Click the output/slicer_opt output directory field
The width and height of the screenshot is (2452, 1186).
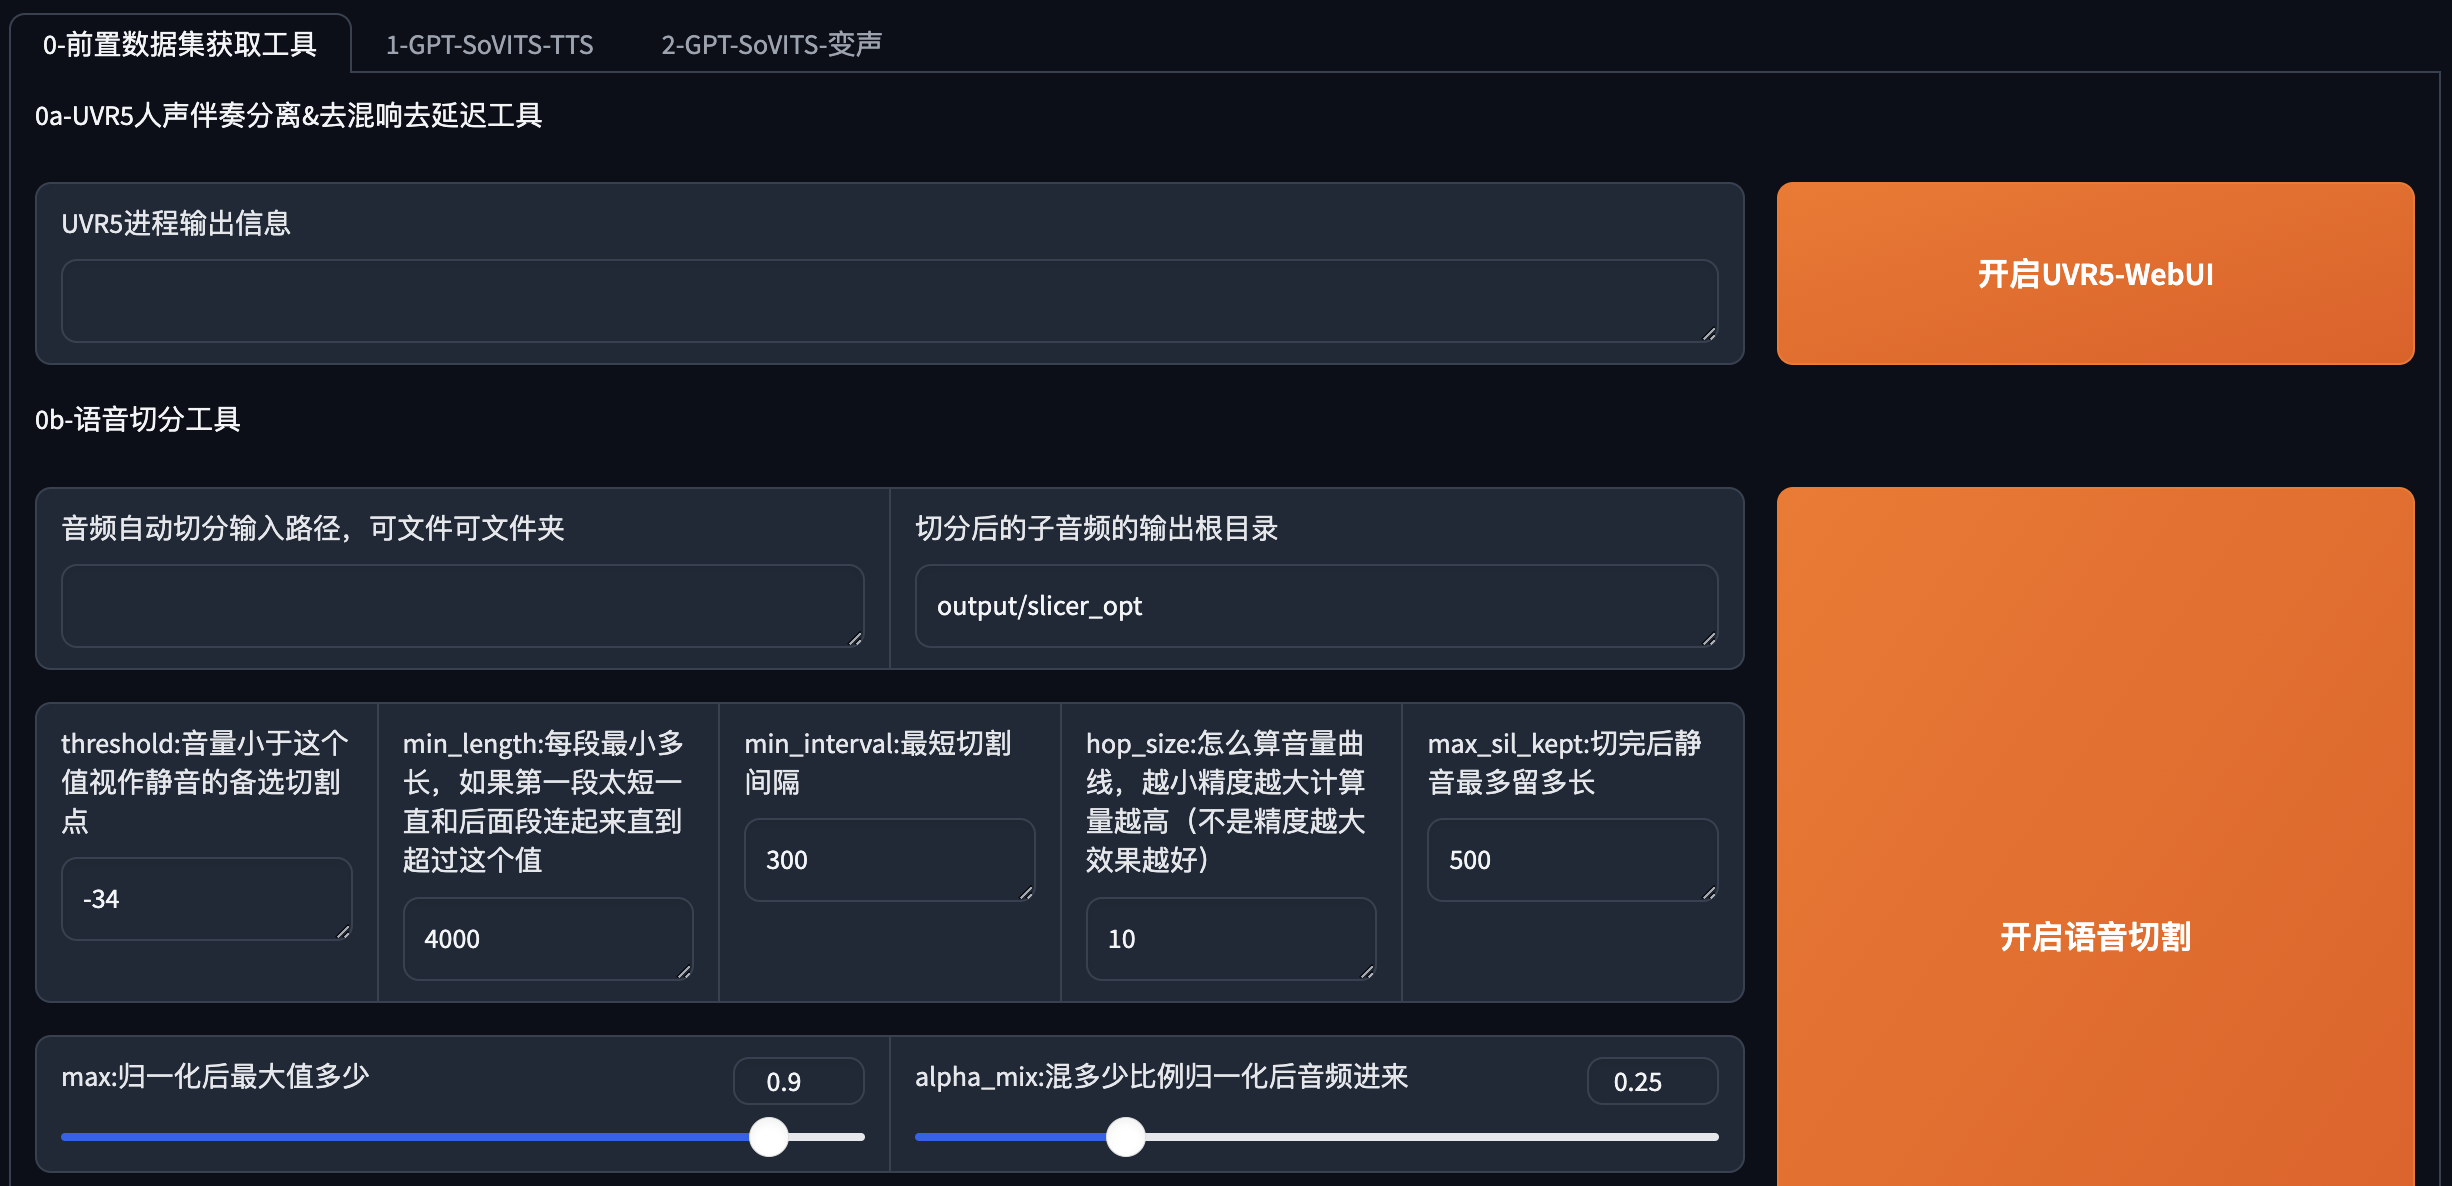point(1315,606)
